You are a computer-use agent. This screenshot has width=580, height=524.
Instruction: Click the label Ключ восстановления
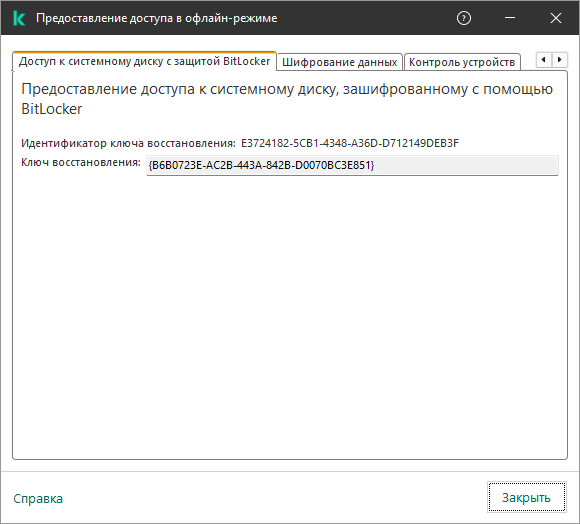pyautogui.click(x=81, y=162)
